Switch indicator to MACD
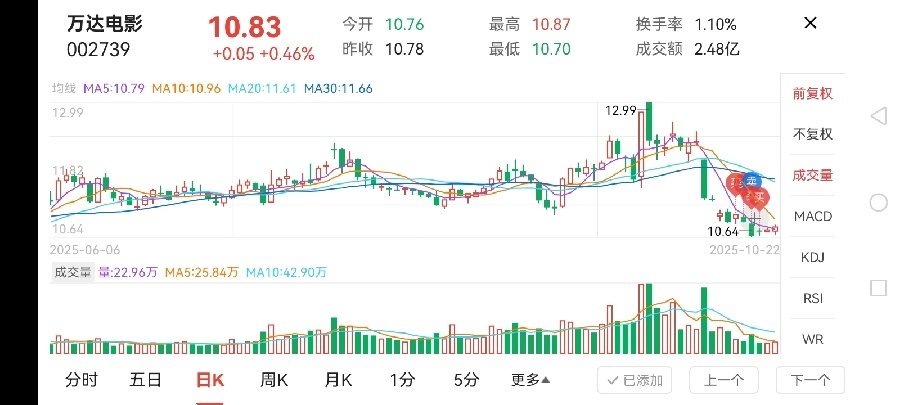This screenshot has width=900, height=405. [x=813, y=216]
